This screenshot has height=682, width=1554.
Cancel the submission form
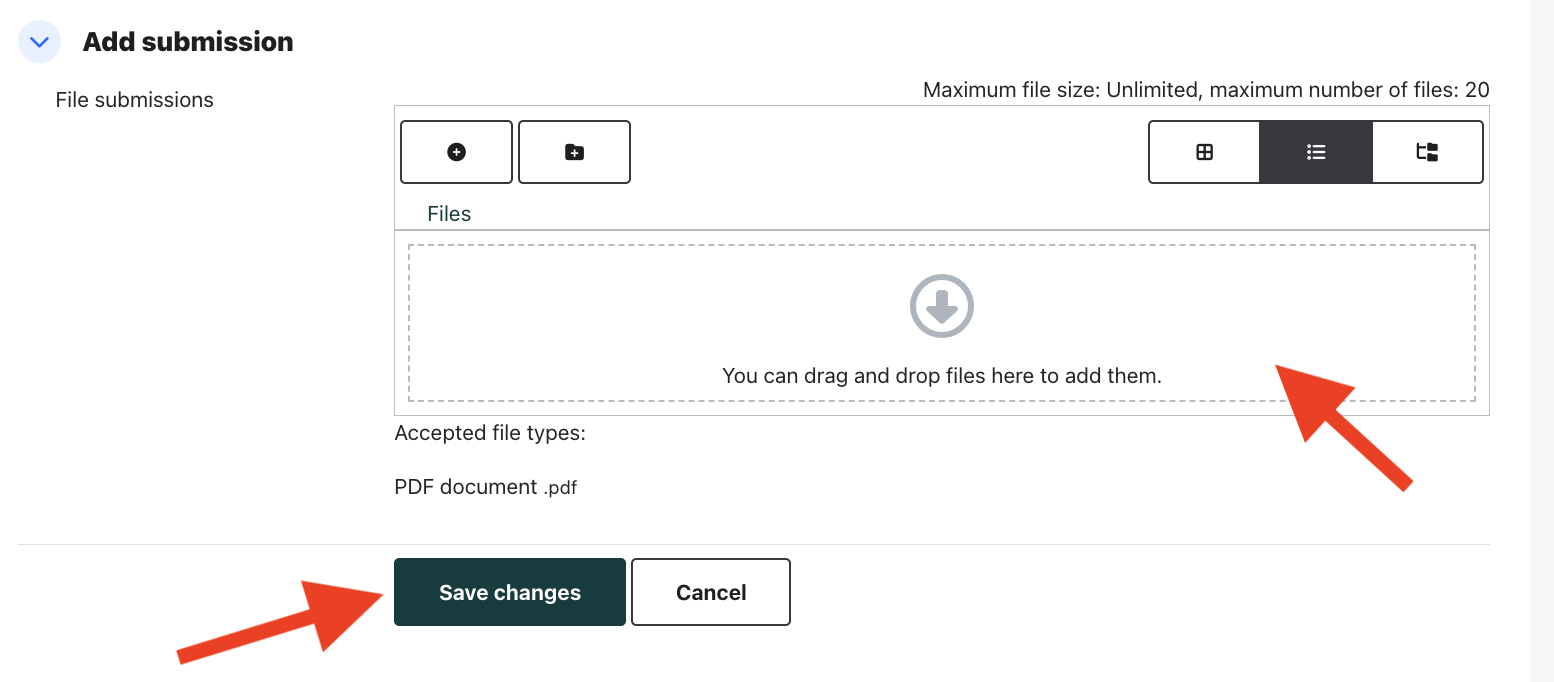pyautogui.click(x=711, y=592)
